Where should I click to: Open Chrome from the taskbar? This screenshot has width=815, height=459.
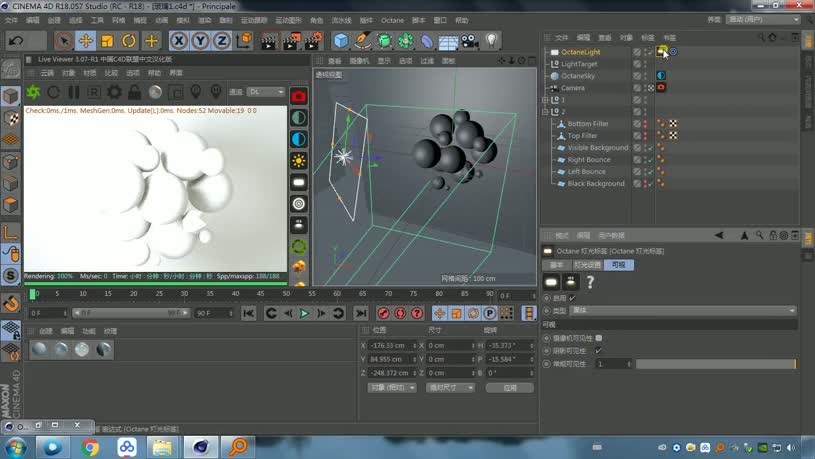[90, 447]
